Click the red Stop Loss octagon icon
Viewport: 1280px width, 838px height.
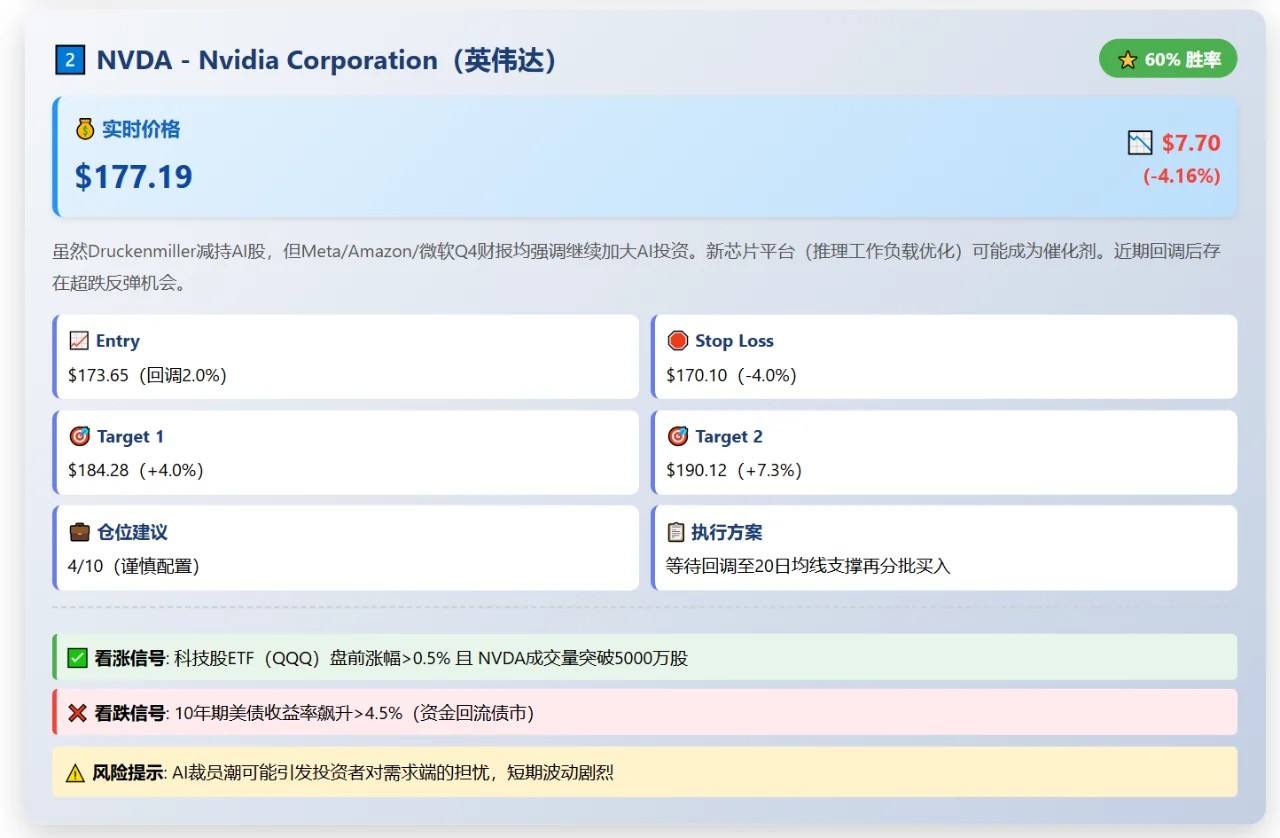677,341
